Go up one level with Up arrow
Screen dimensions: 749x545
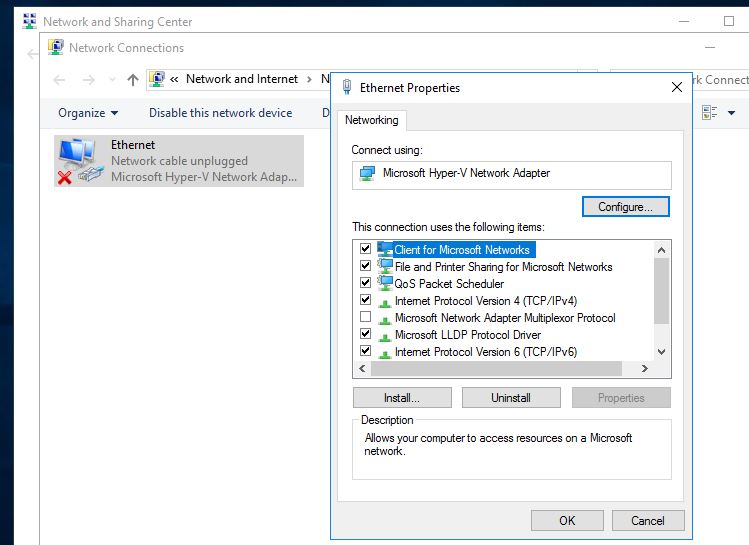133,79
